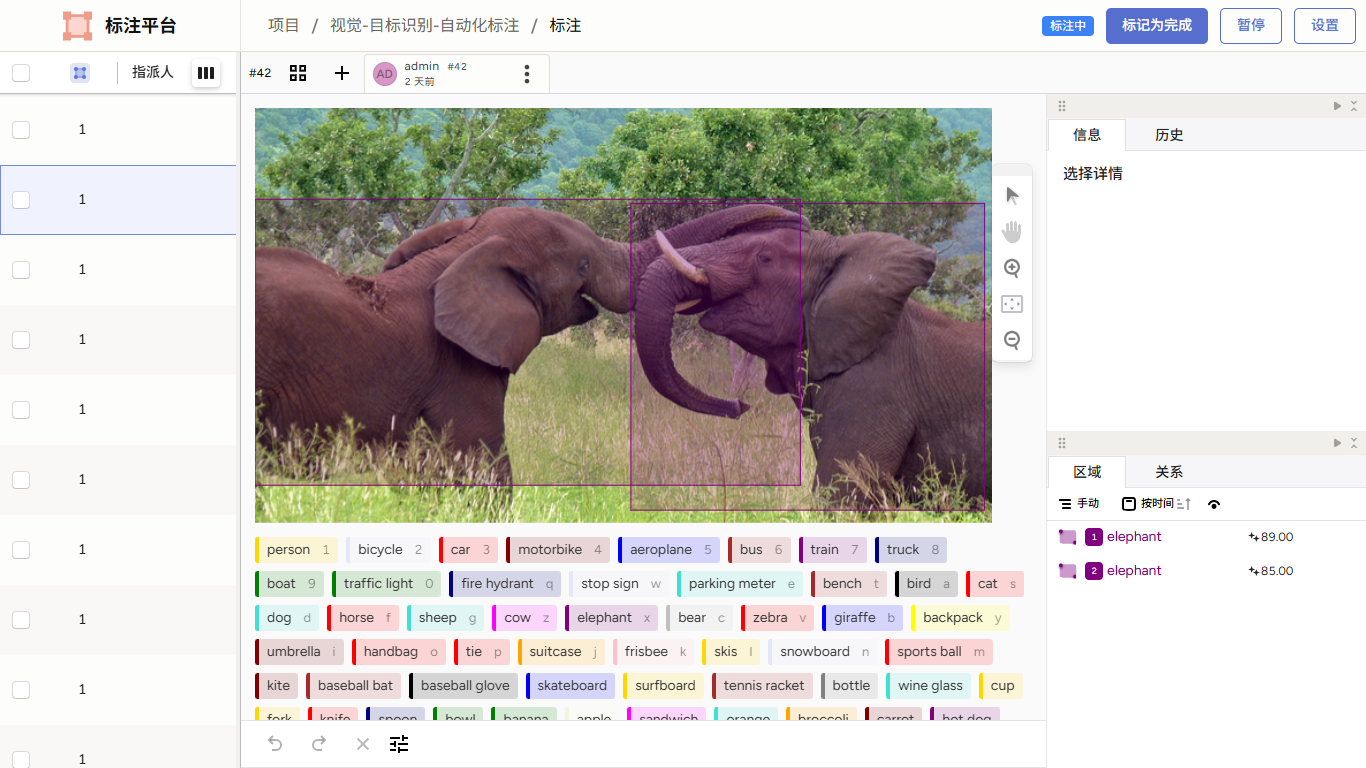Click 手动 grouping icon in regions panel
The height and width of the screenshot is (768, 1366).
point(1065,504)
